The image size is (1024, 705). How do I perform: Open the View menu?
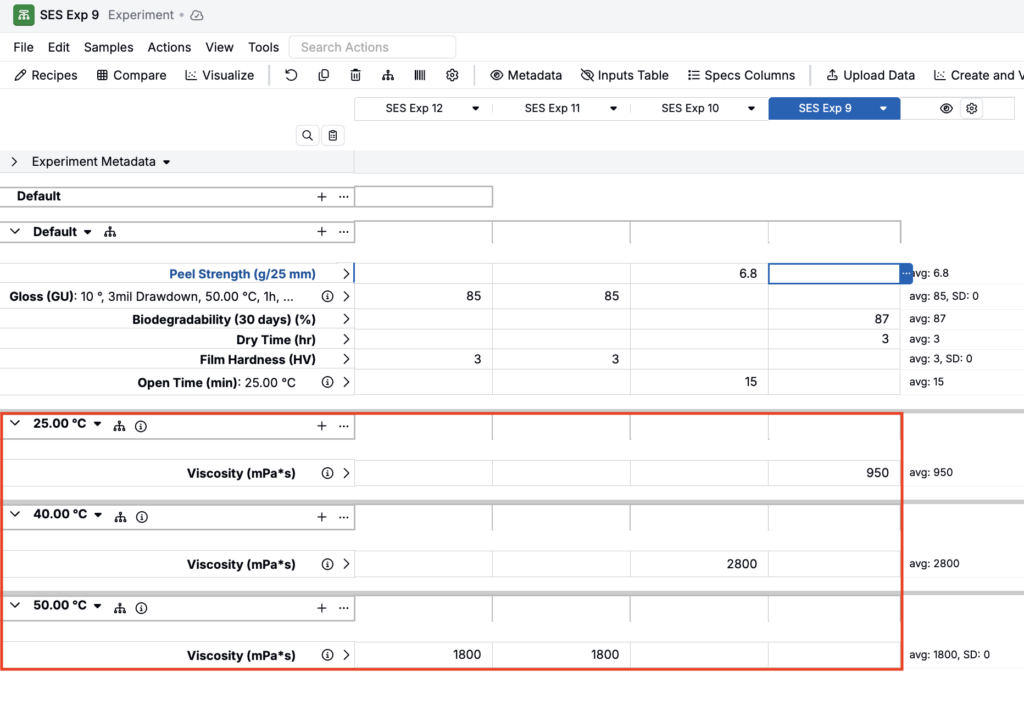(219, 47)
